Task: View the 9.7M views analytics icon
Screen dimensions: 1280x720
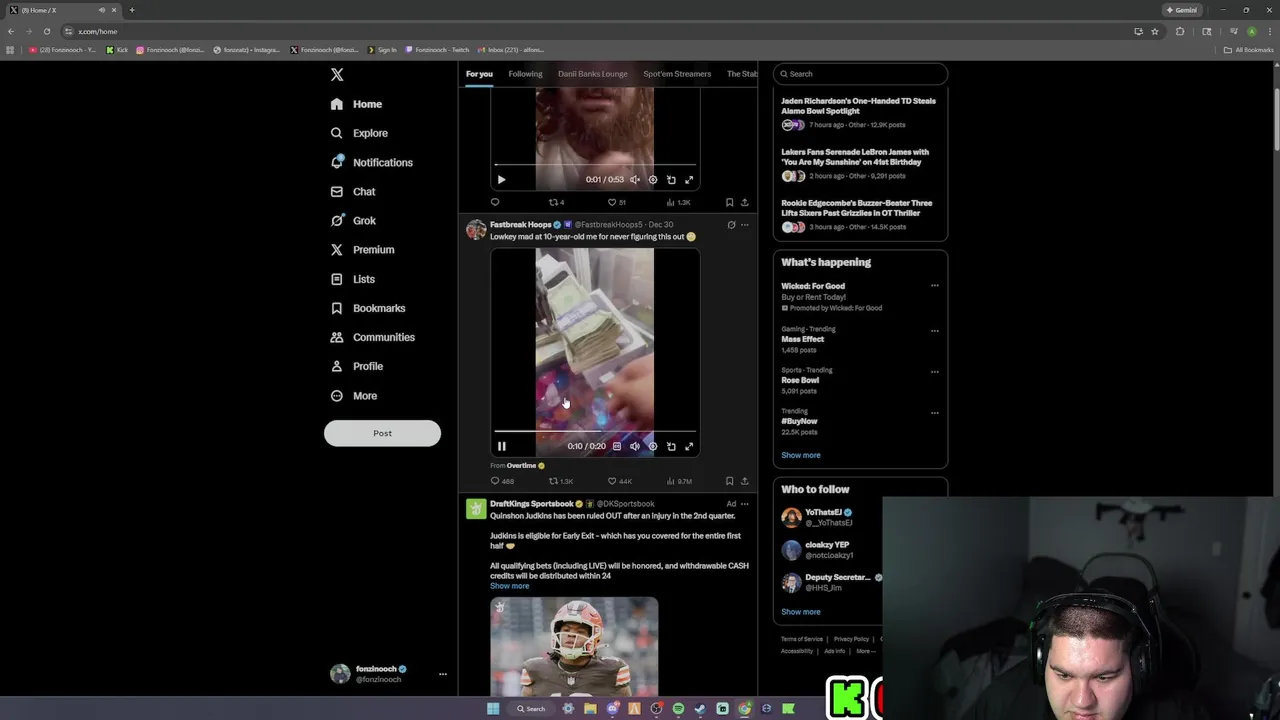Action: [x=671, y=481]
